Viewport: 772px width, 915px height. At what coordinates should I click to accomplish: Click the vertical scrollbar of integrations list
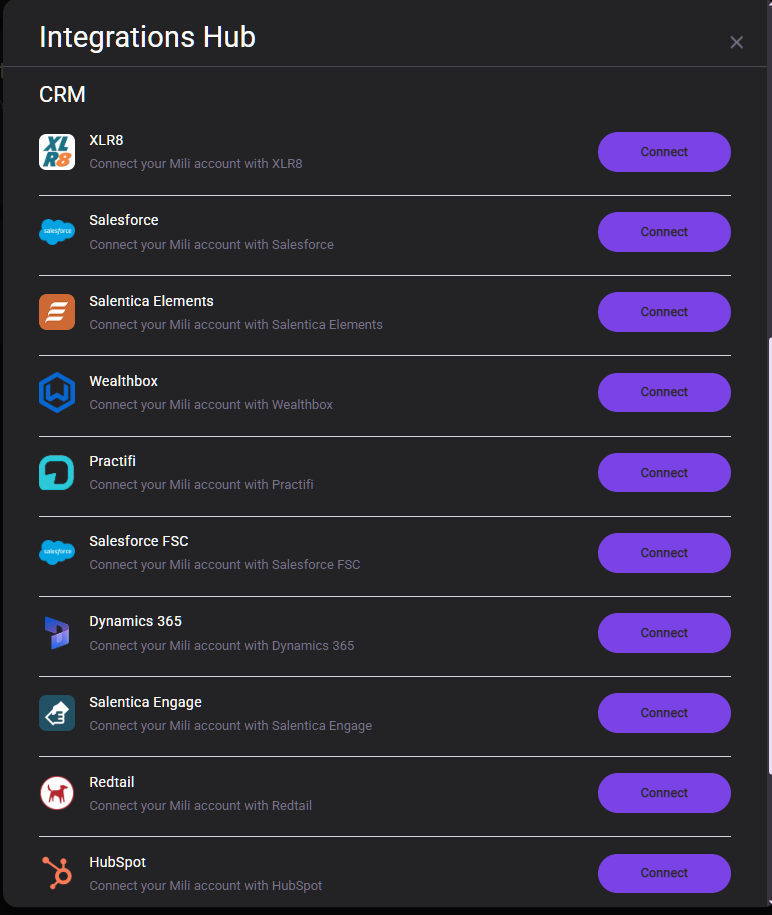768,555
